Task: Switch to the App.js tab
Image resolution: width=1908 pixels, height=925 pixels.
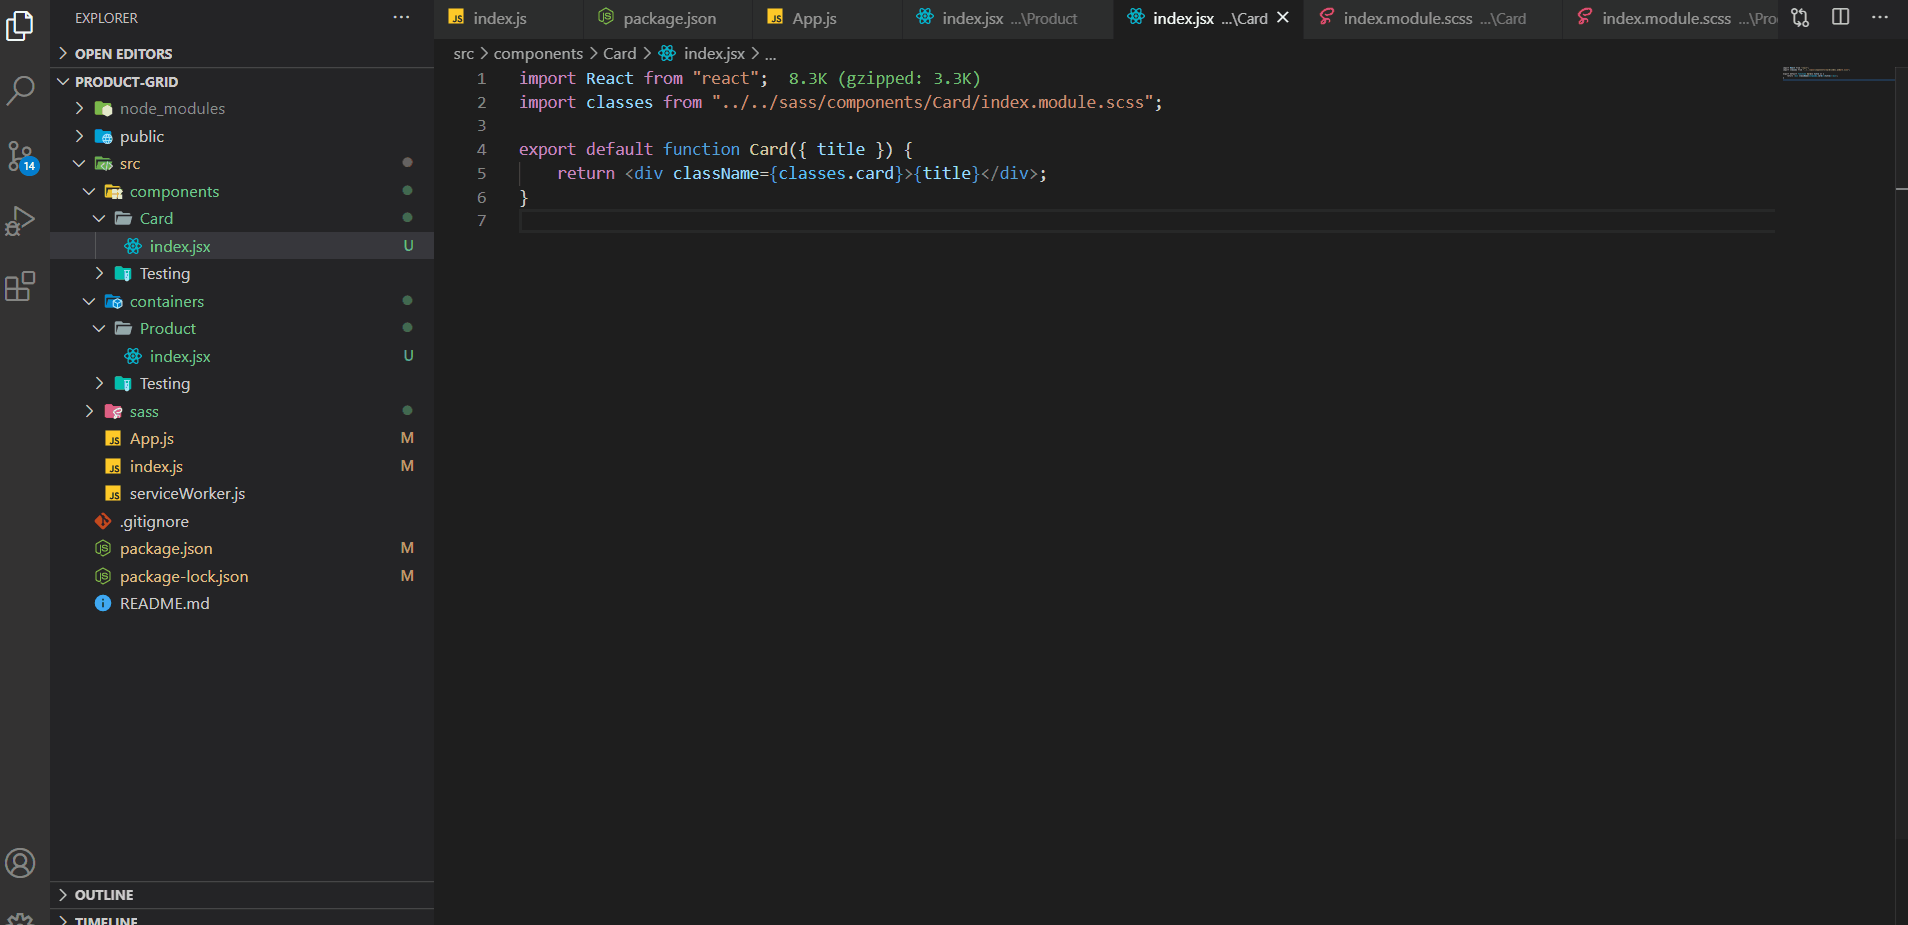Action: (x=818, y=17)
